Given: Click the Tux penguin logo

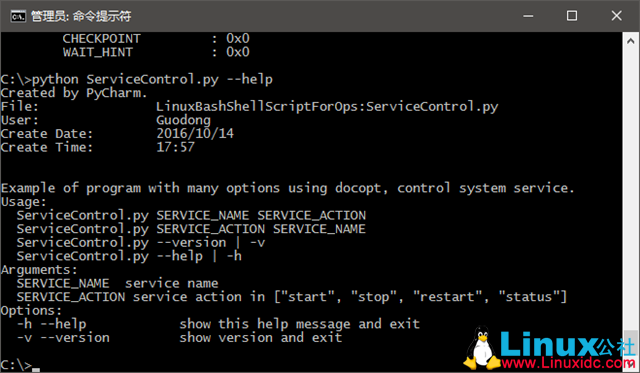Looking at the screenshot, I should (482, 348).
